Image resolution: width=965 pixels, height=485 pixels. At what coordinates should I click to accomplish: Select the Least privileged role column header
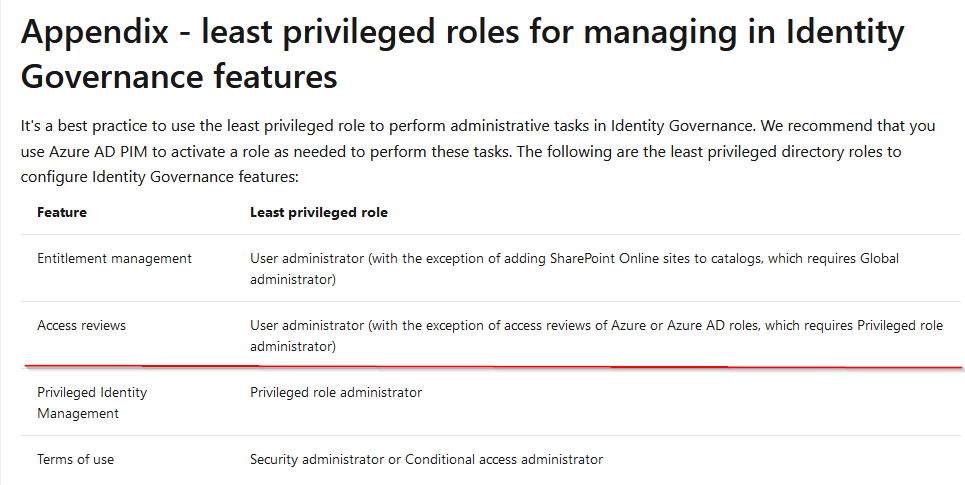[x=319, y=212]
